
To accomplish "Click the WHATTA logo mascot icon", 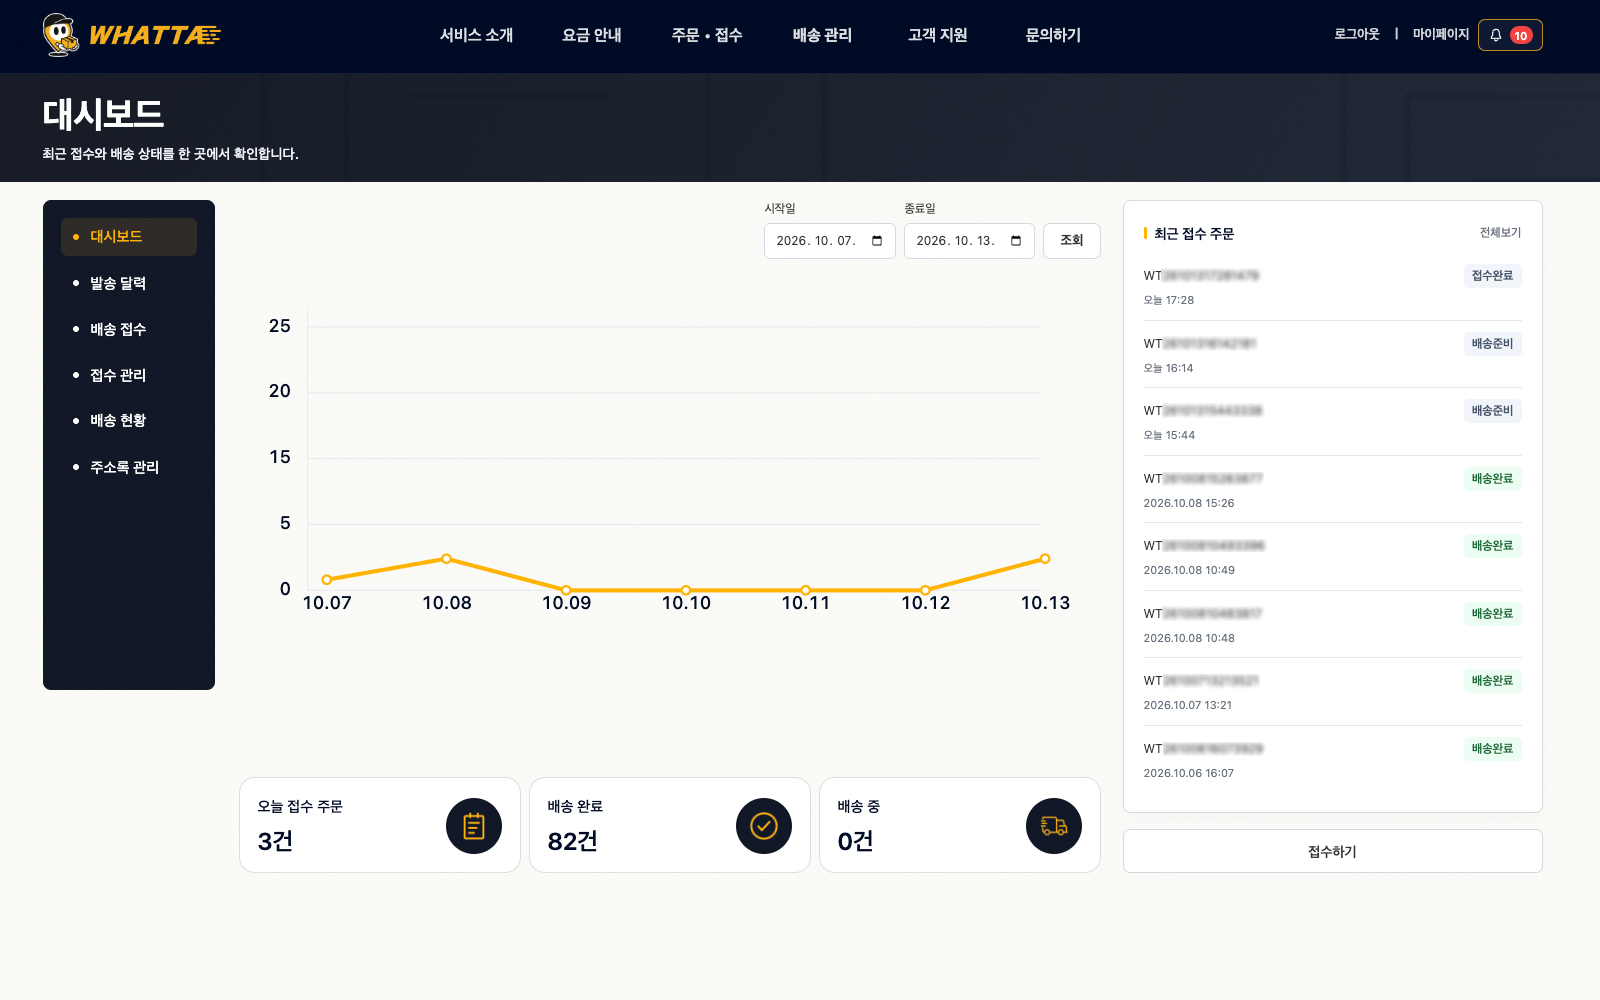I will pos(61,35).
